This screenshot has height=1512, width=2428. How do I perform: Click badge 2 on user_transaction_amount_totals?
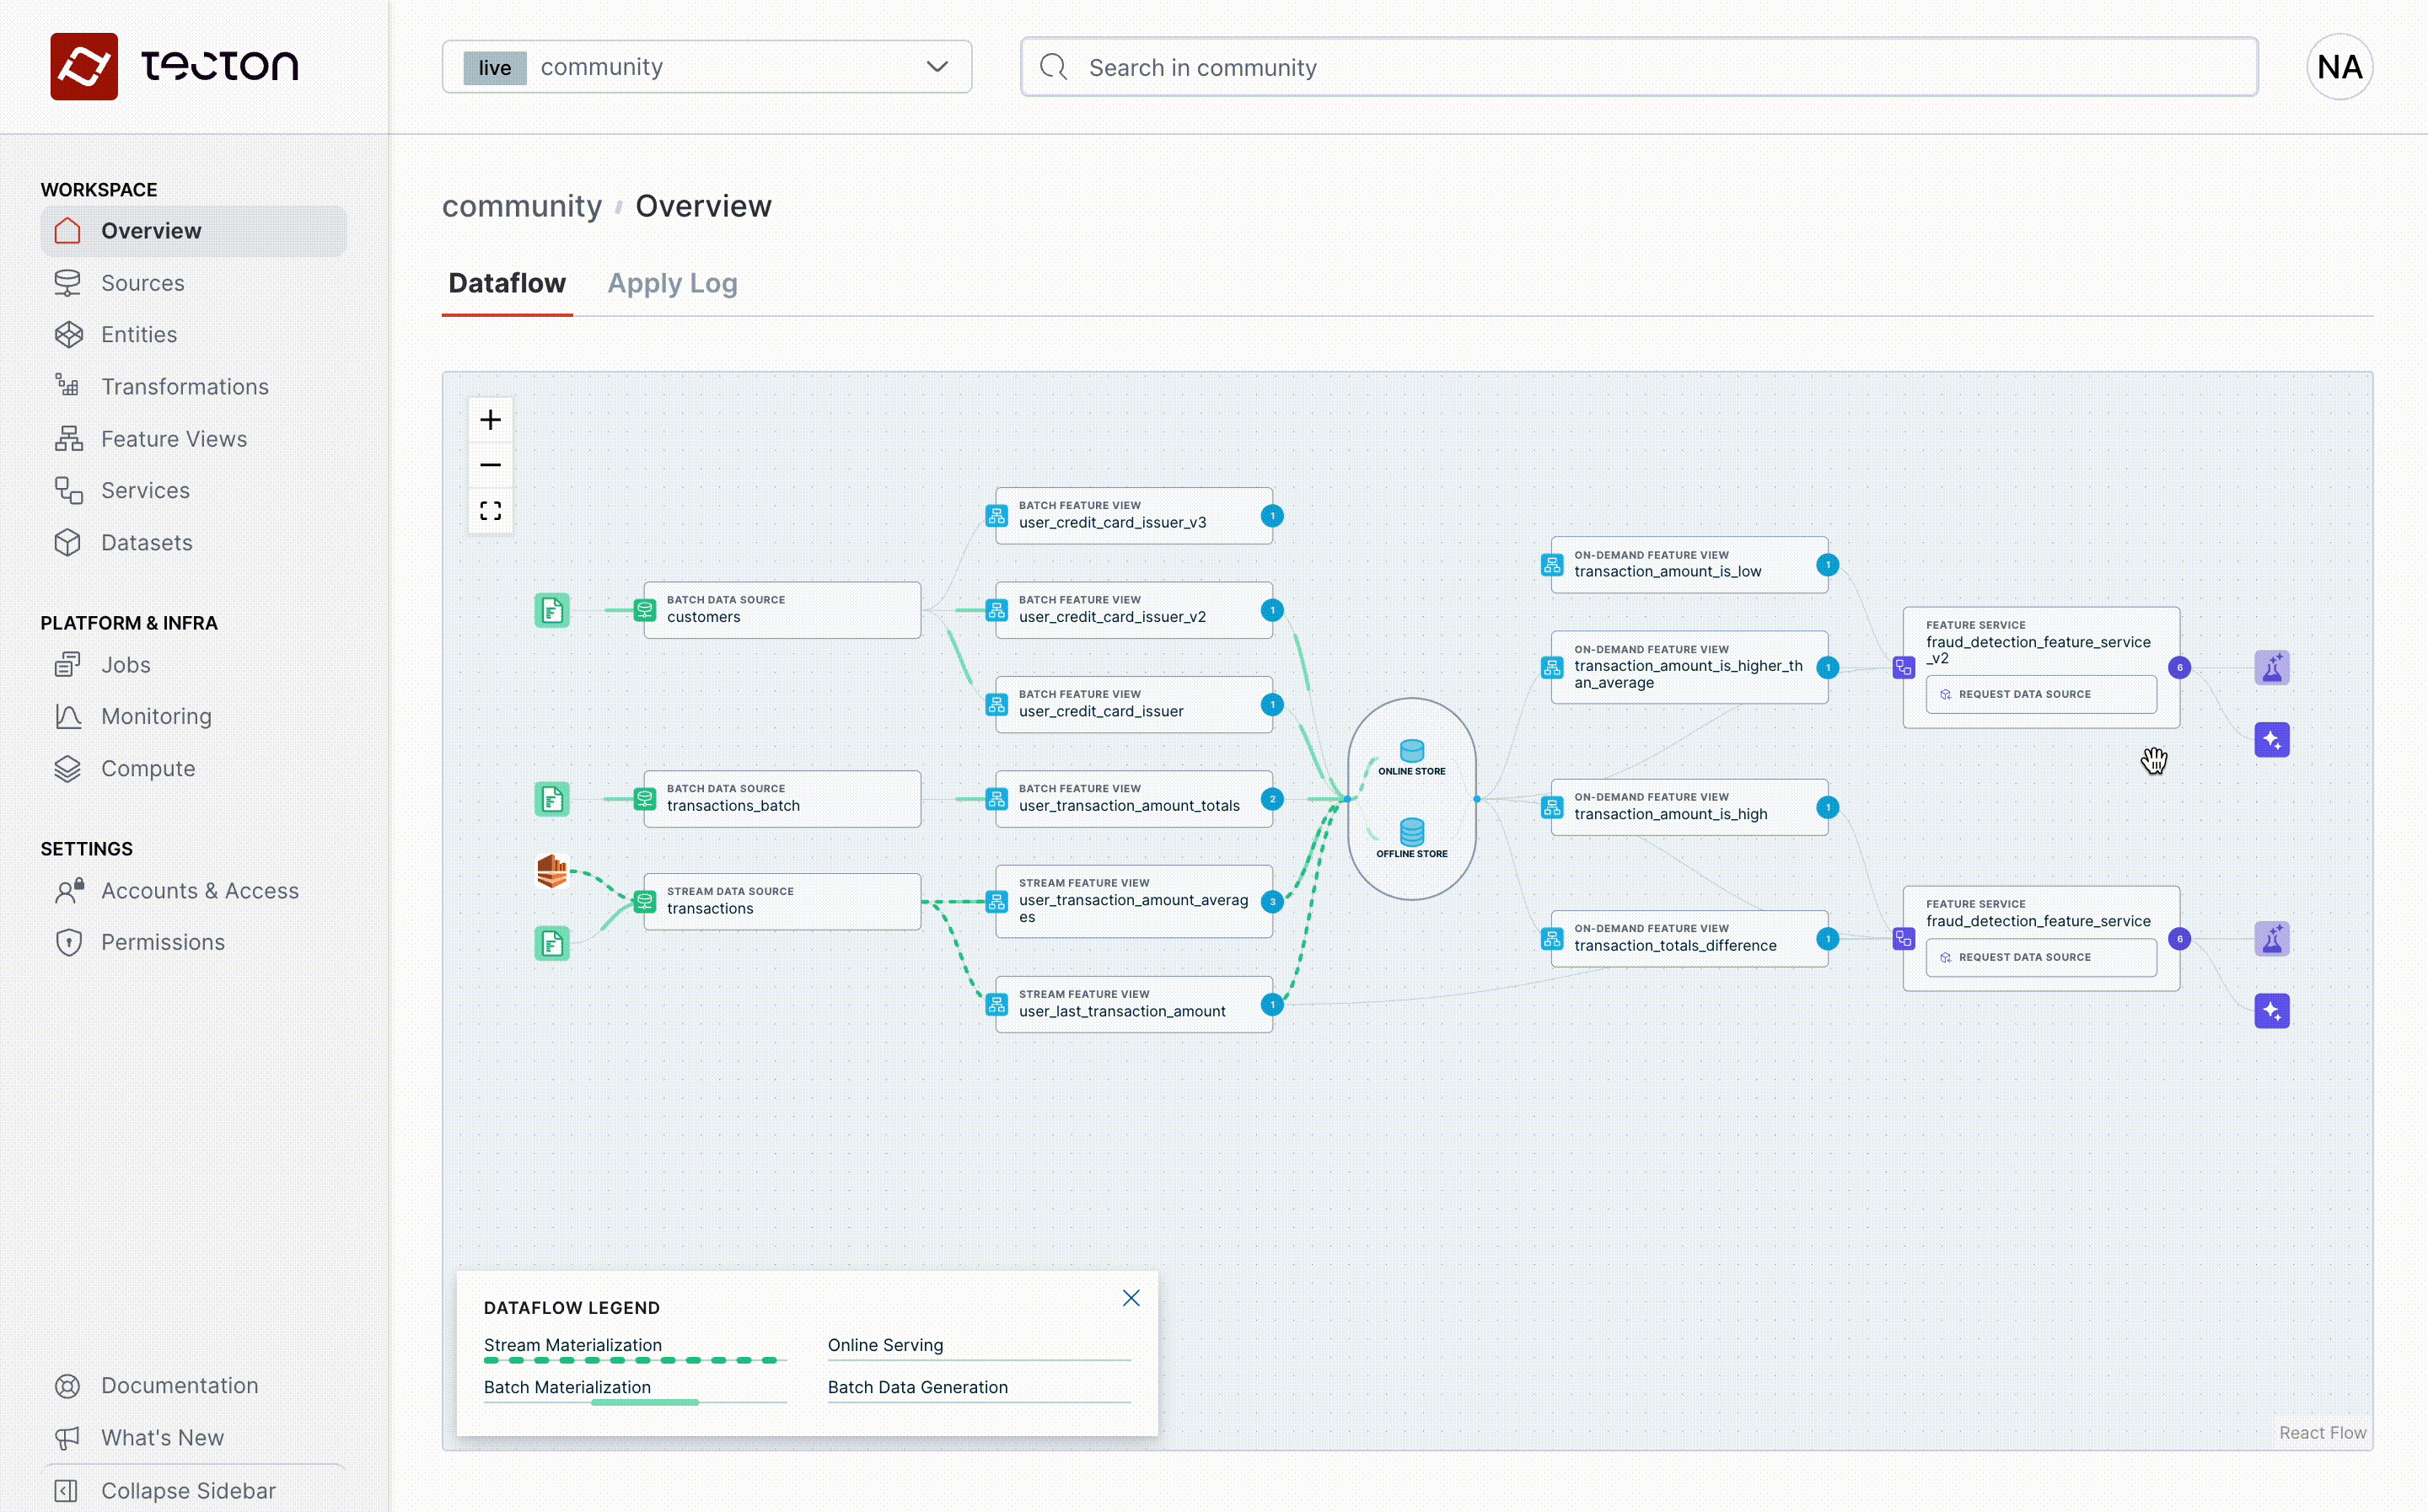click(1272, 799)
